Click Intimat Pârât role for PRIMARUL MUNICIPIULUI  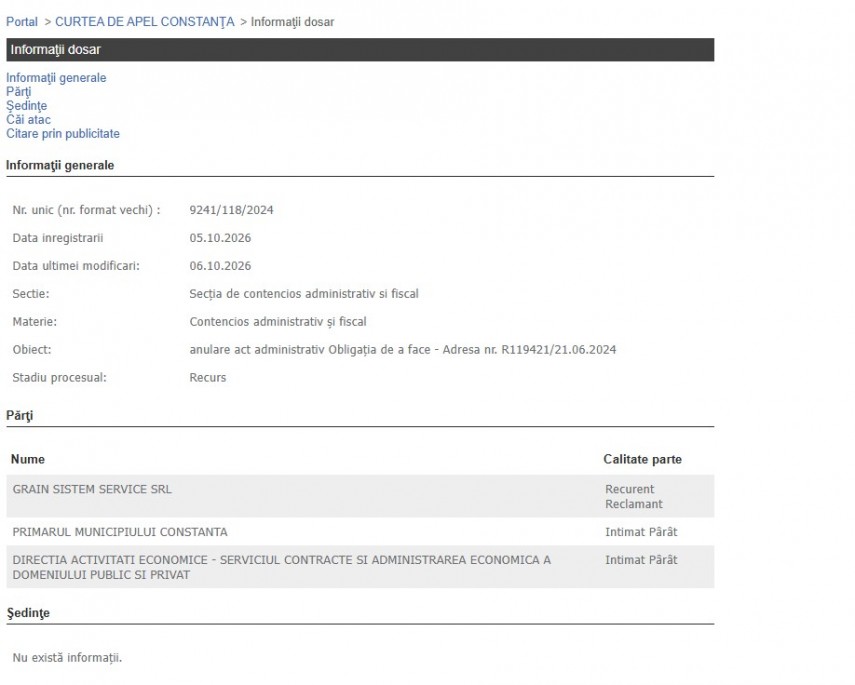641,532
